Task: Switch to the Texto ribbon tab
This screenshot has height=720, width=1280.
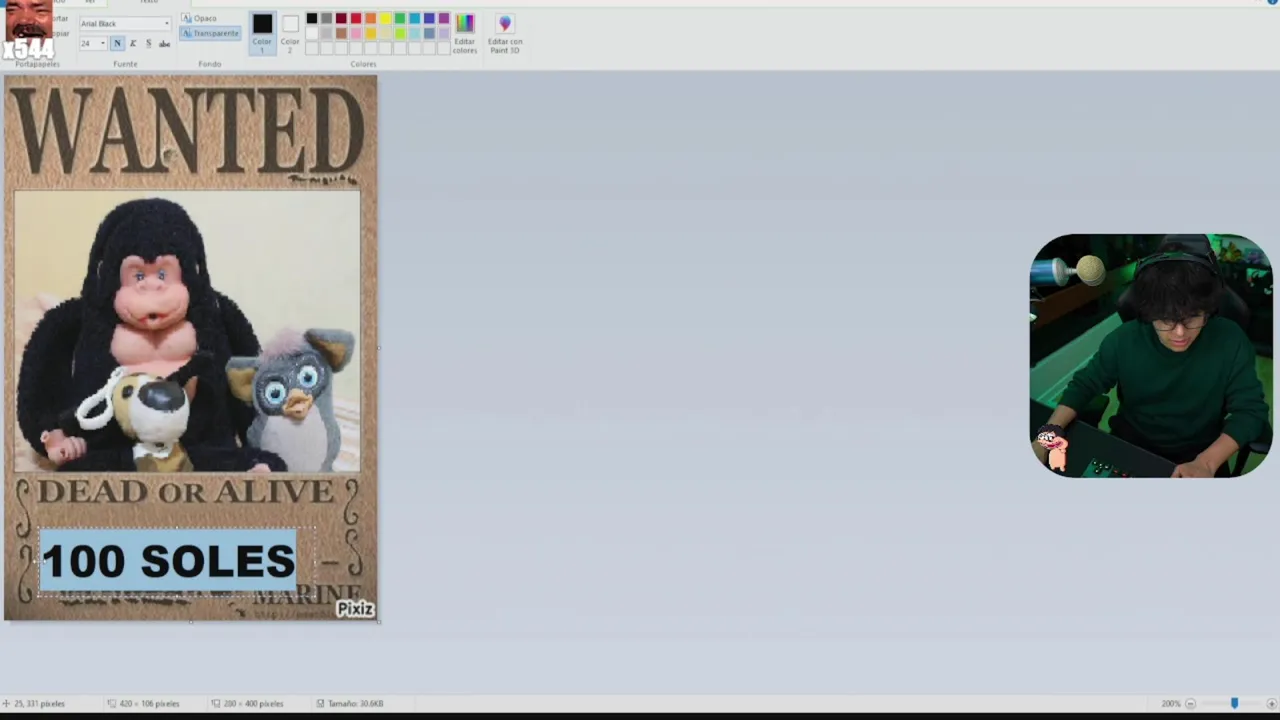Action: pos(148,2)
